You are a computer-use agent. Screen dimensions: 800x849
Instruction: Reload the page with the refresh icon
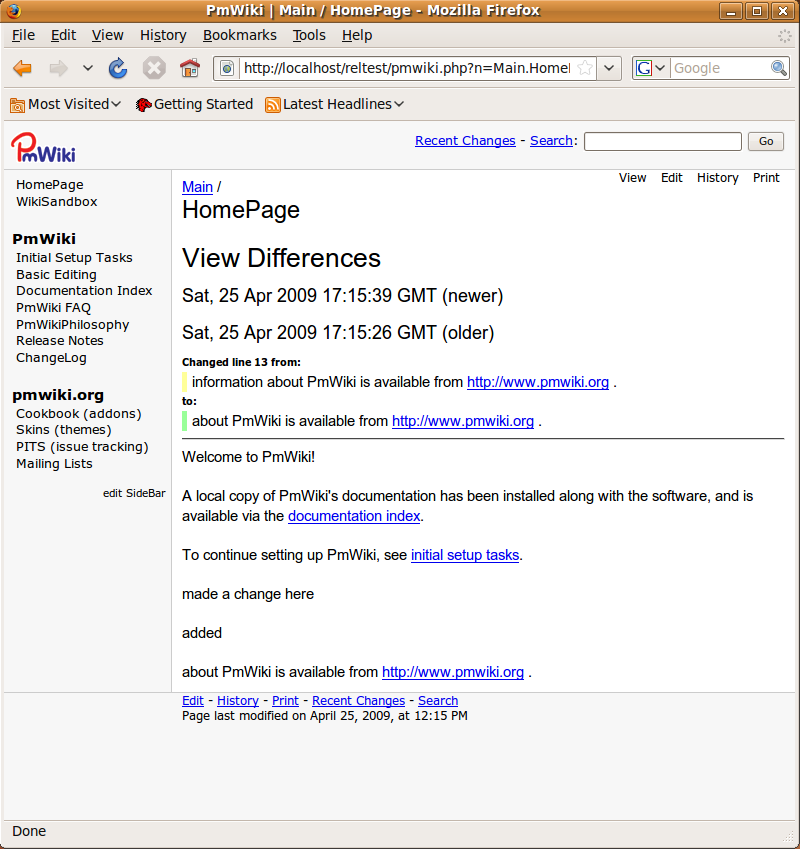[117, 68]
